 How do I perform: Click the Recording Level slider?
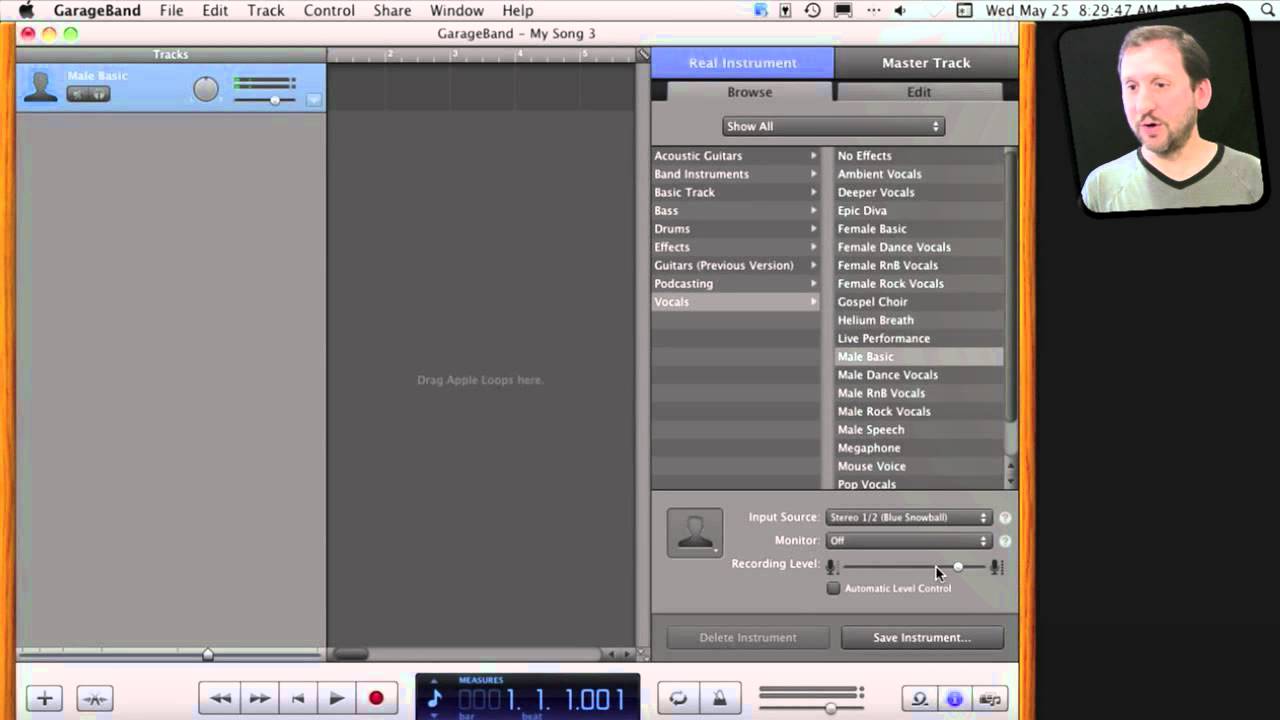click(x=914, y=567)
